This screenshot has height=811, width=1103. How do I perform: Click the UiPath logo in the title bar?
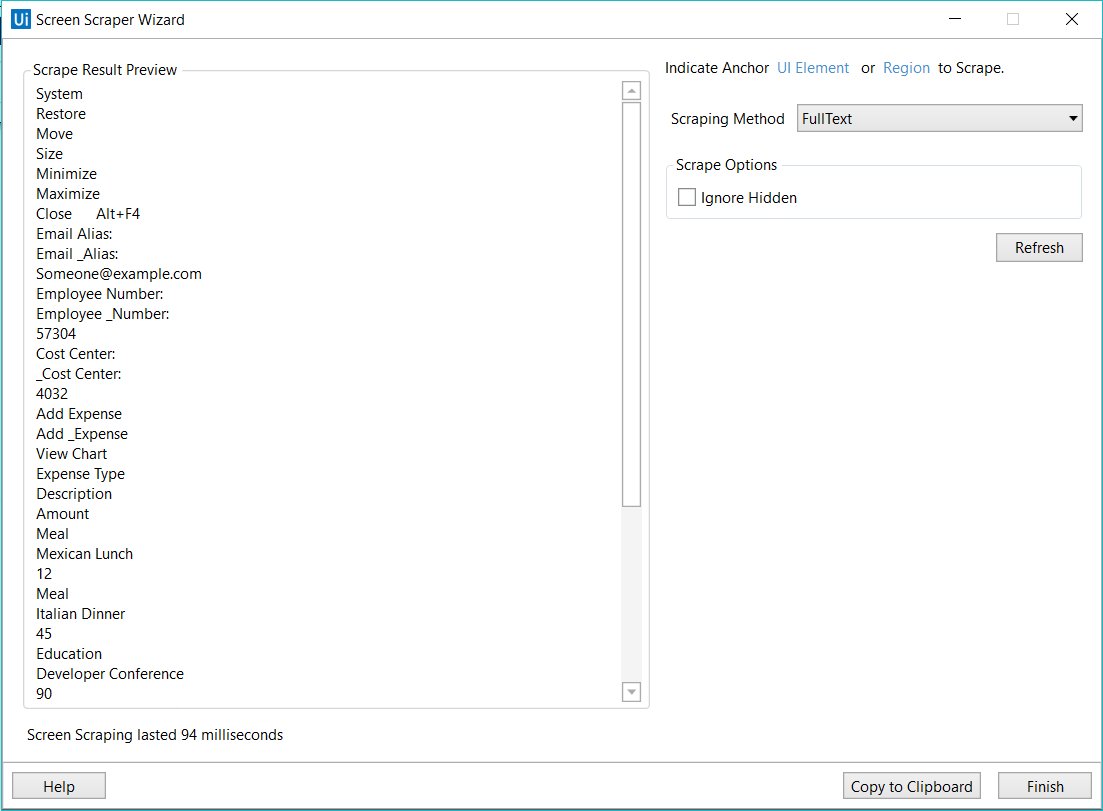20,19
